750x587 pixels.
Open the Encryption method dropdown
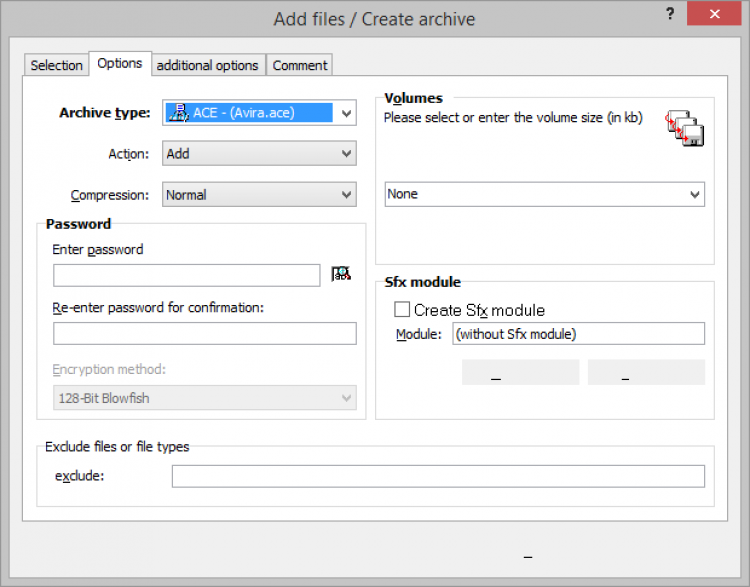pos(346,398)
